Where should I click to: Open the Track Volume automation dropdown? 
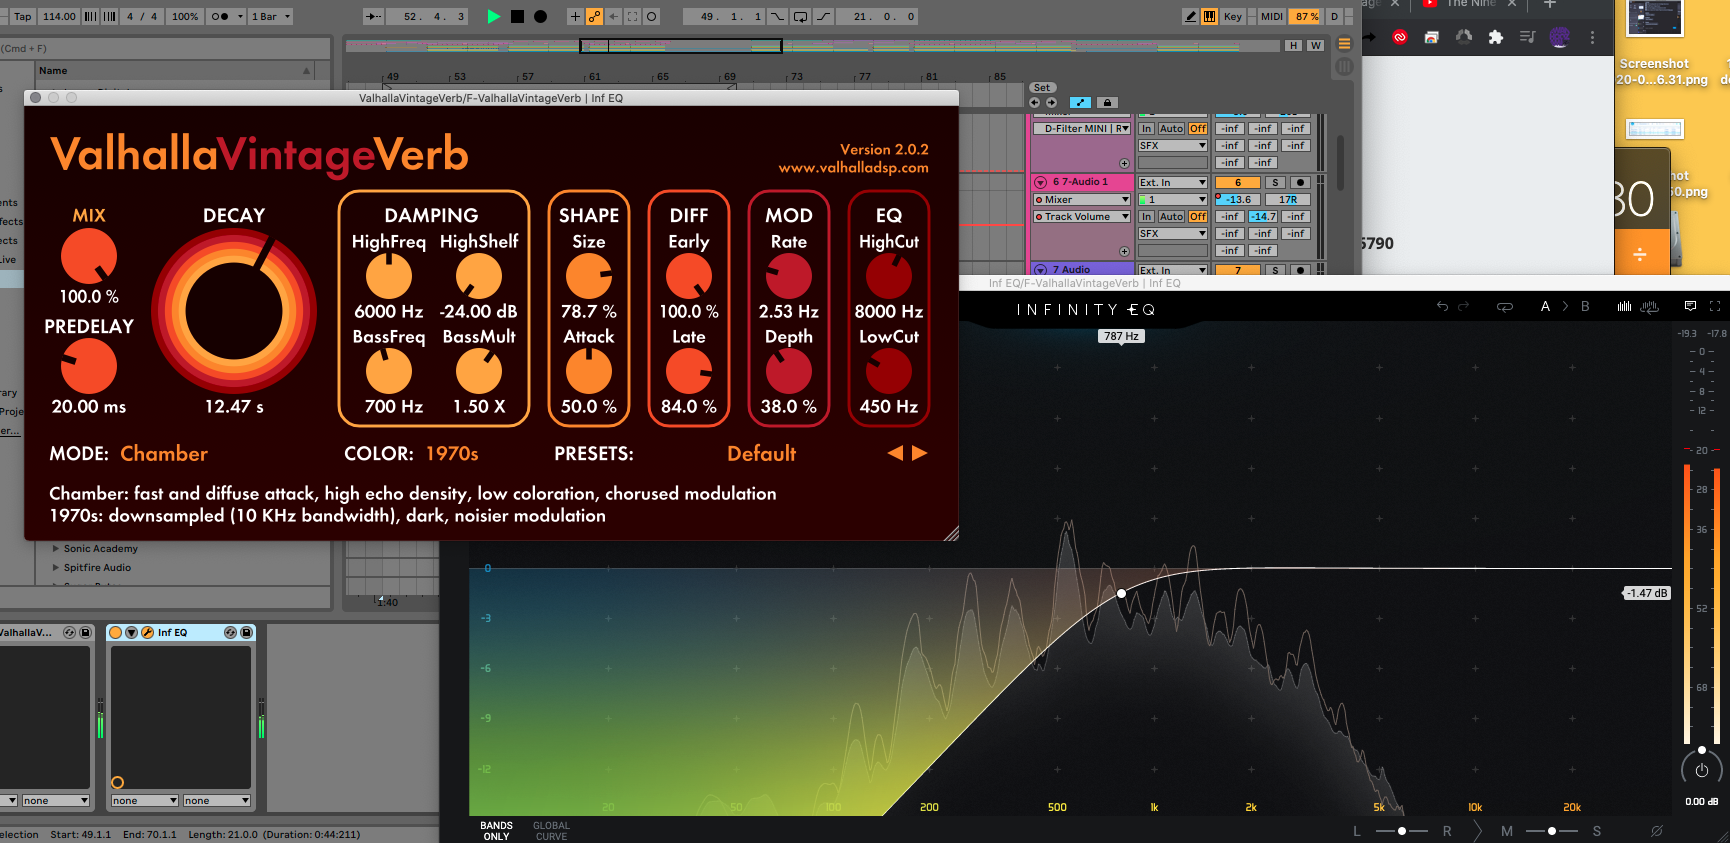point(1082,217)
